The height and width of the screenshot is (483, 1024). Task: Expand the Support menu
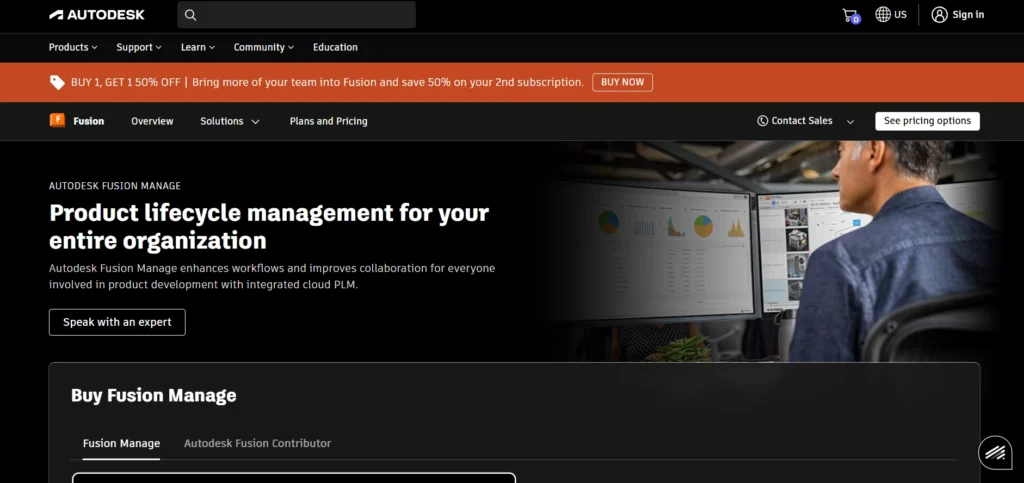point(139,47)
